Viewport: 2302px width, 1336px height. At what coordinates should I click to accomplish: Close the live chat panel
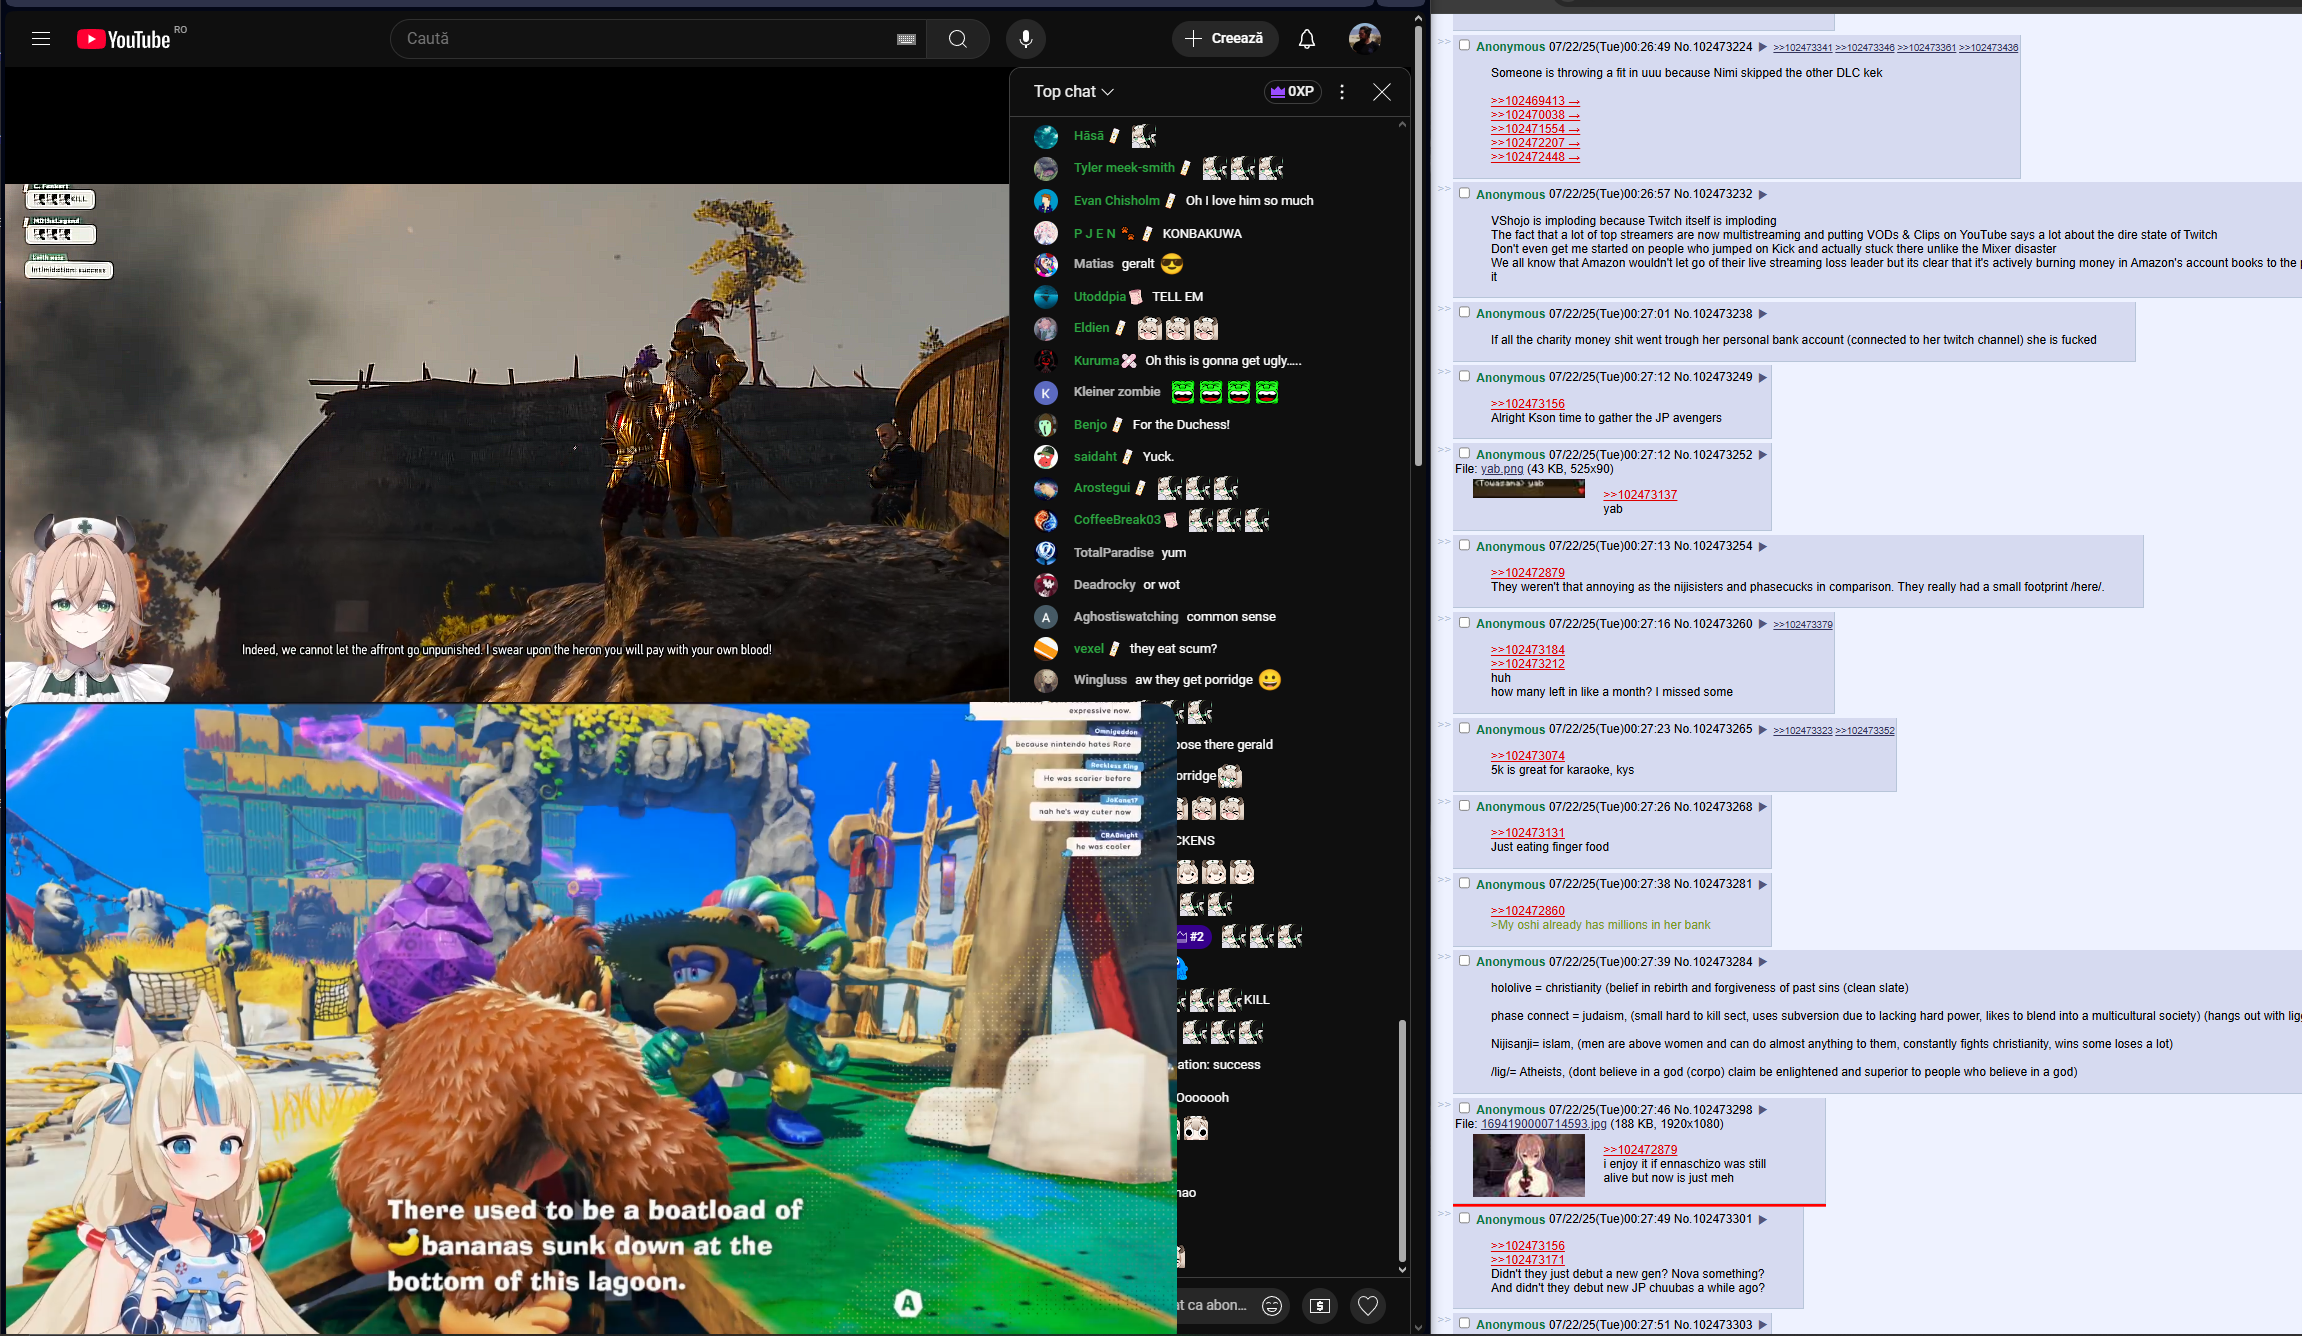point(1382,92)
